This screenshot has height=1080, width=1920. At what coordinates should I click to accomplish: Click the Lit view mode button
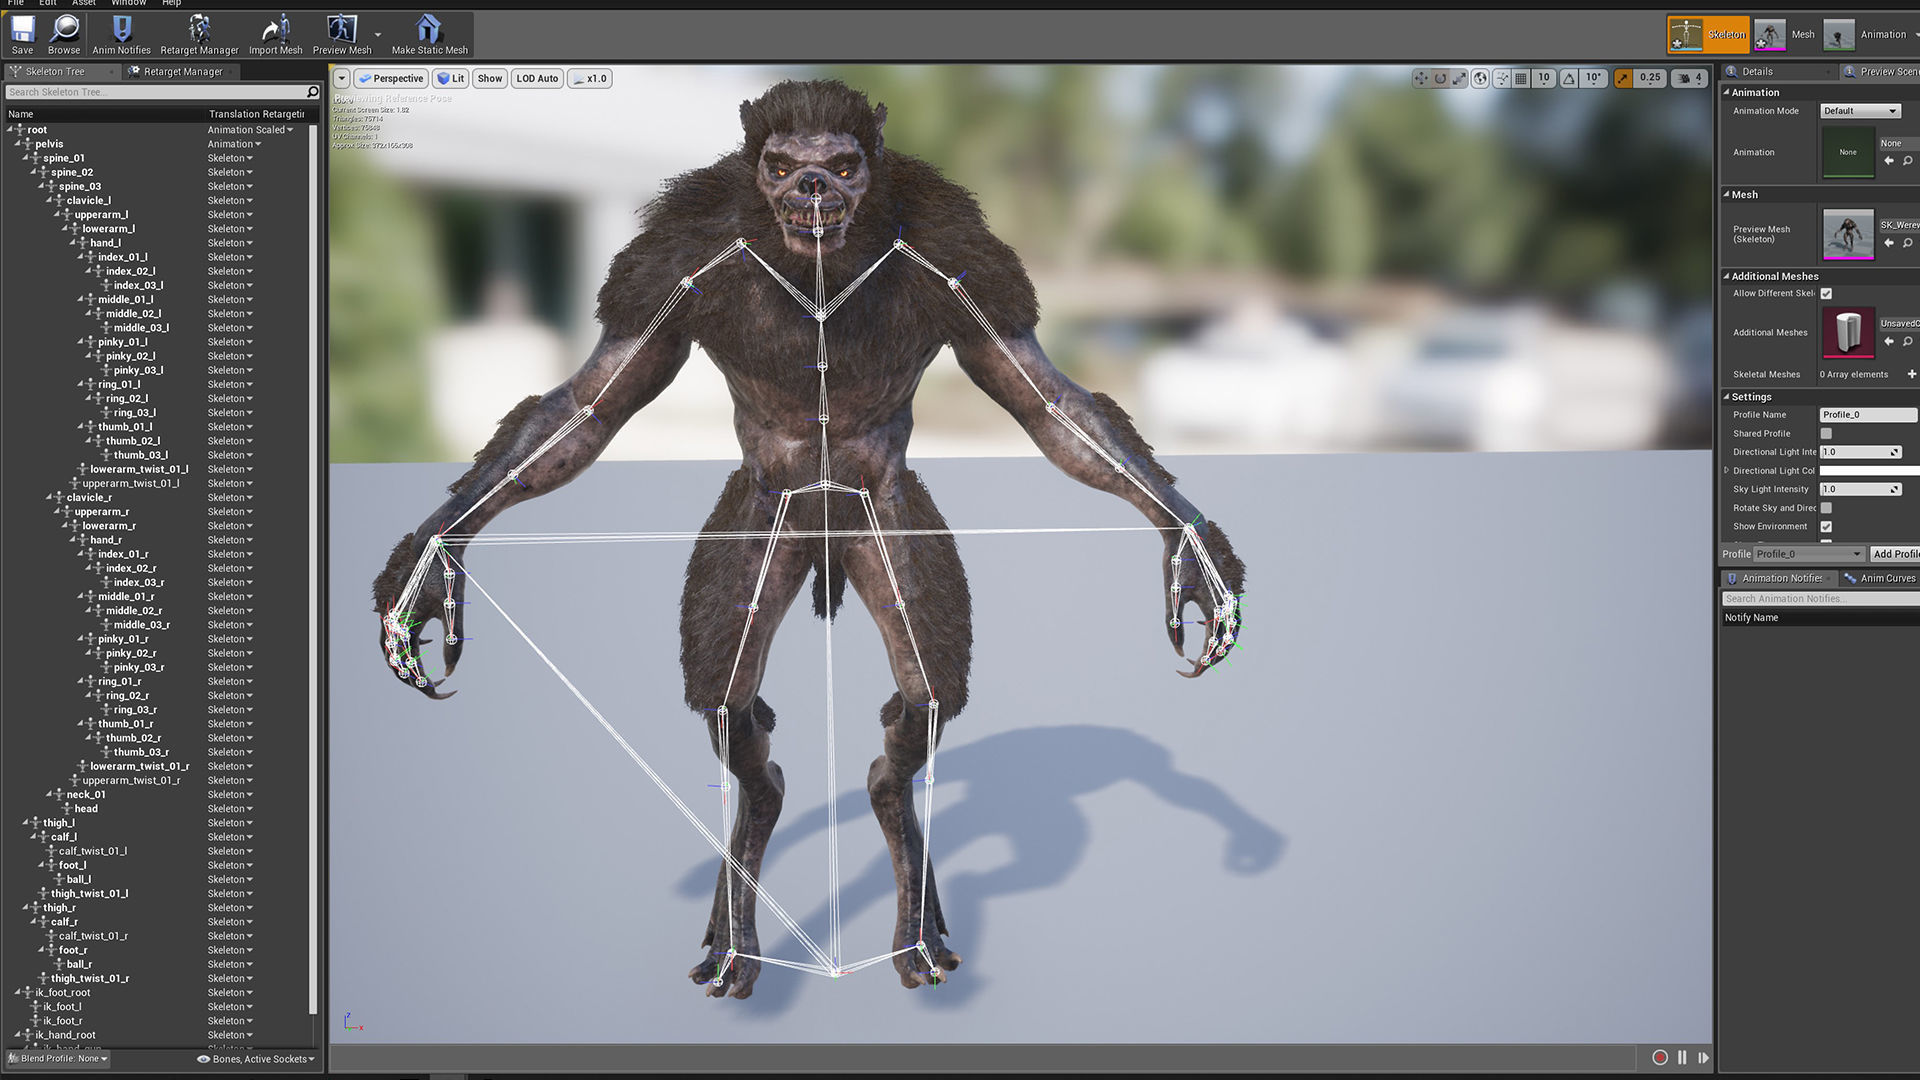coord(452,78)
